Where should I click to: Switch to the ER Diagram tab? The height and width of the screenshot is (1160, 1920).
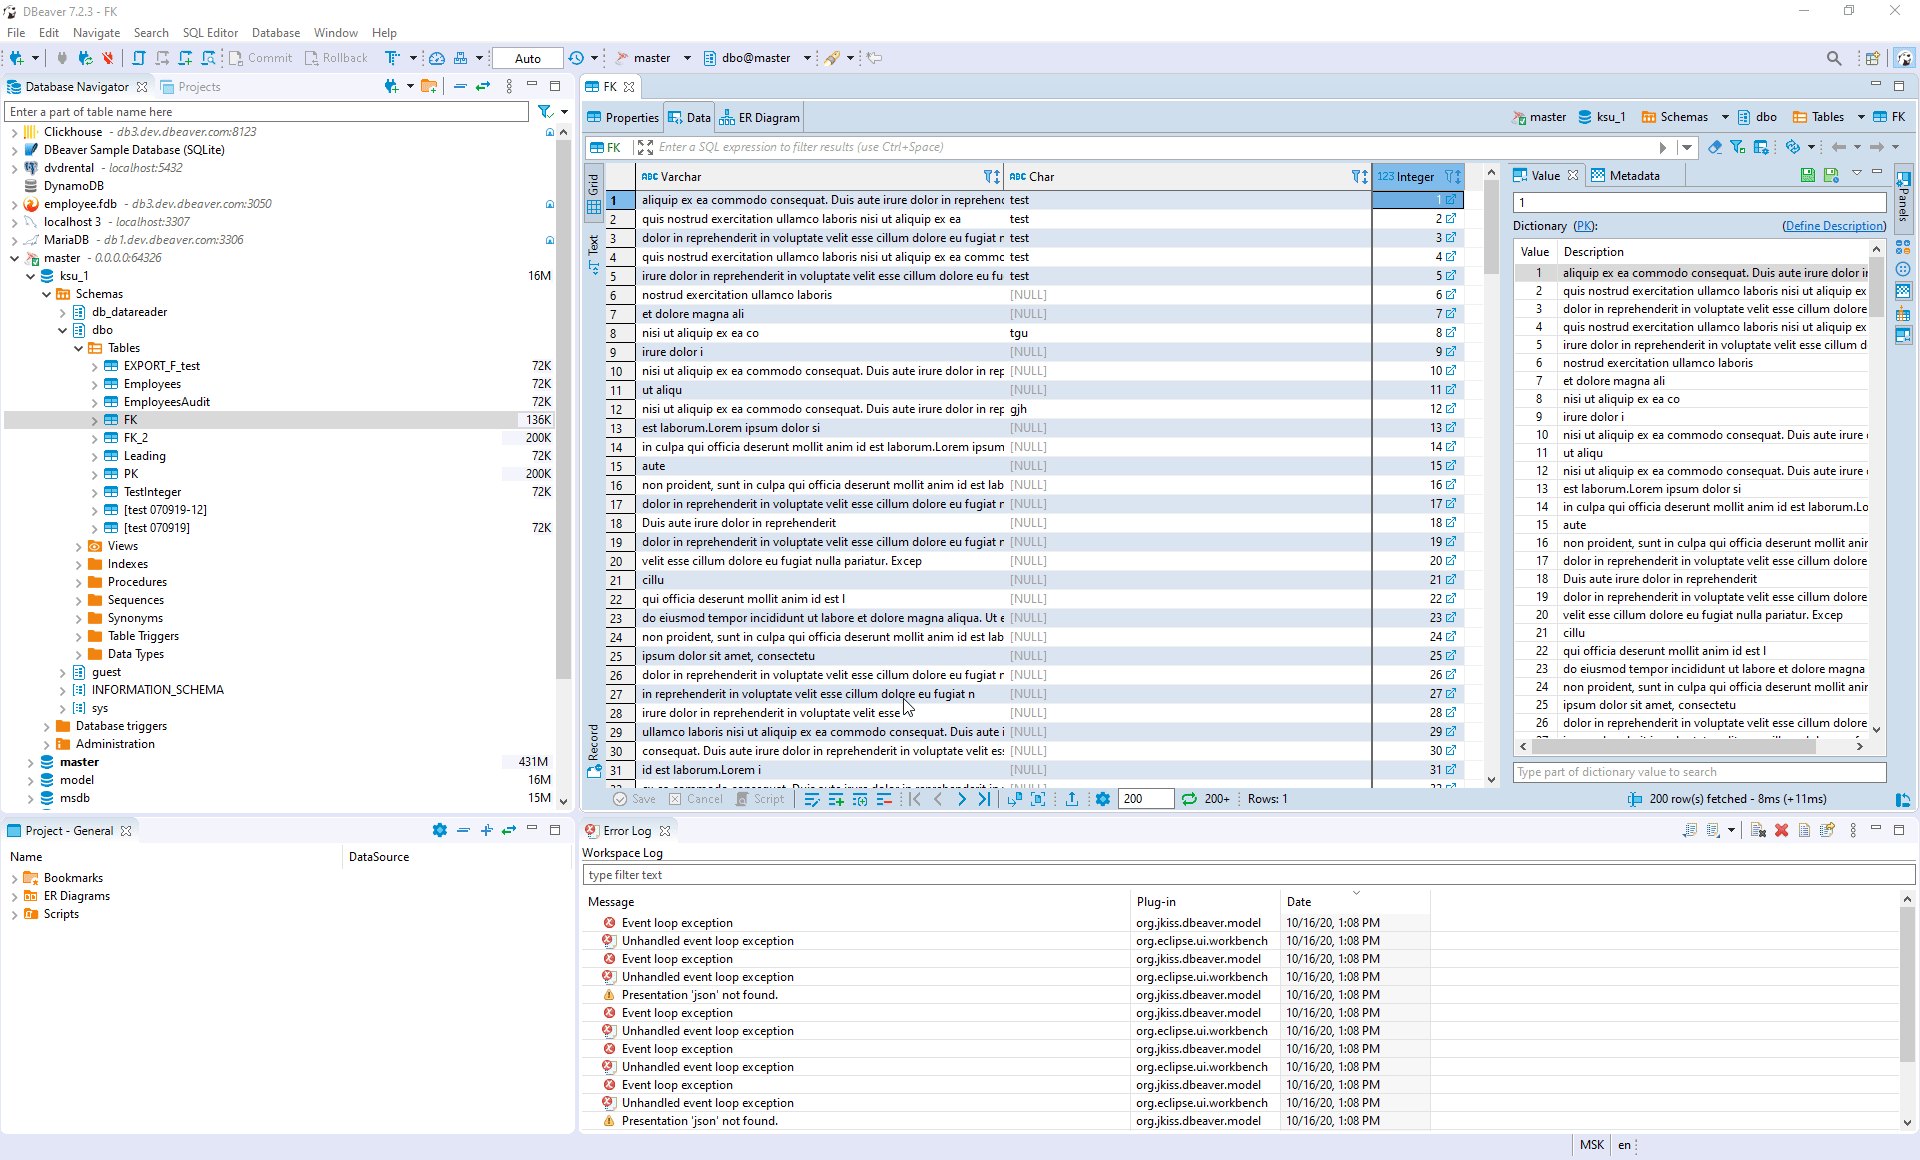click(760, 118)
